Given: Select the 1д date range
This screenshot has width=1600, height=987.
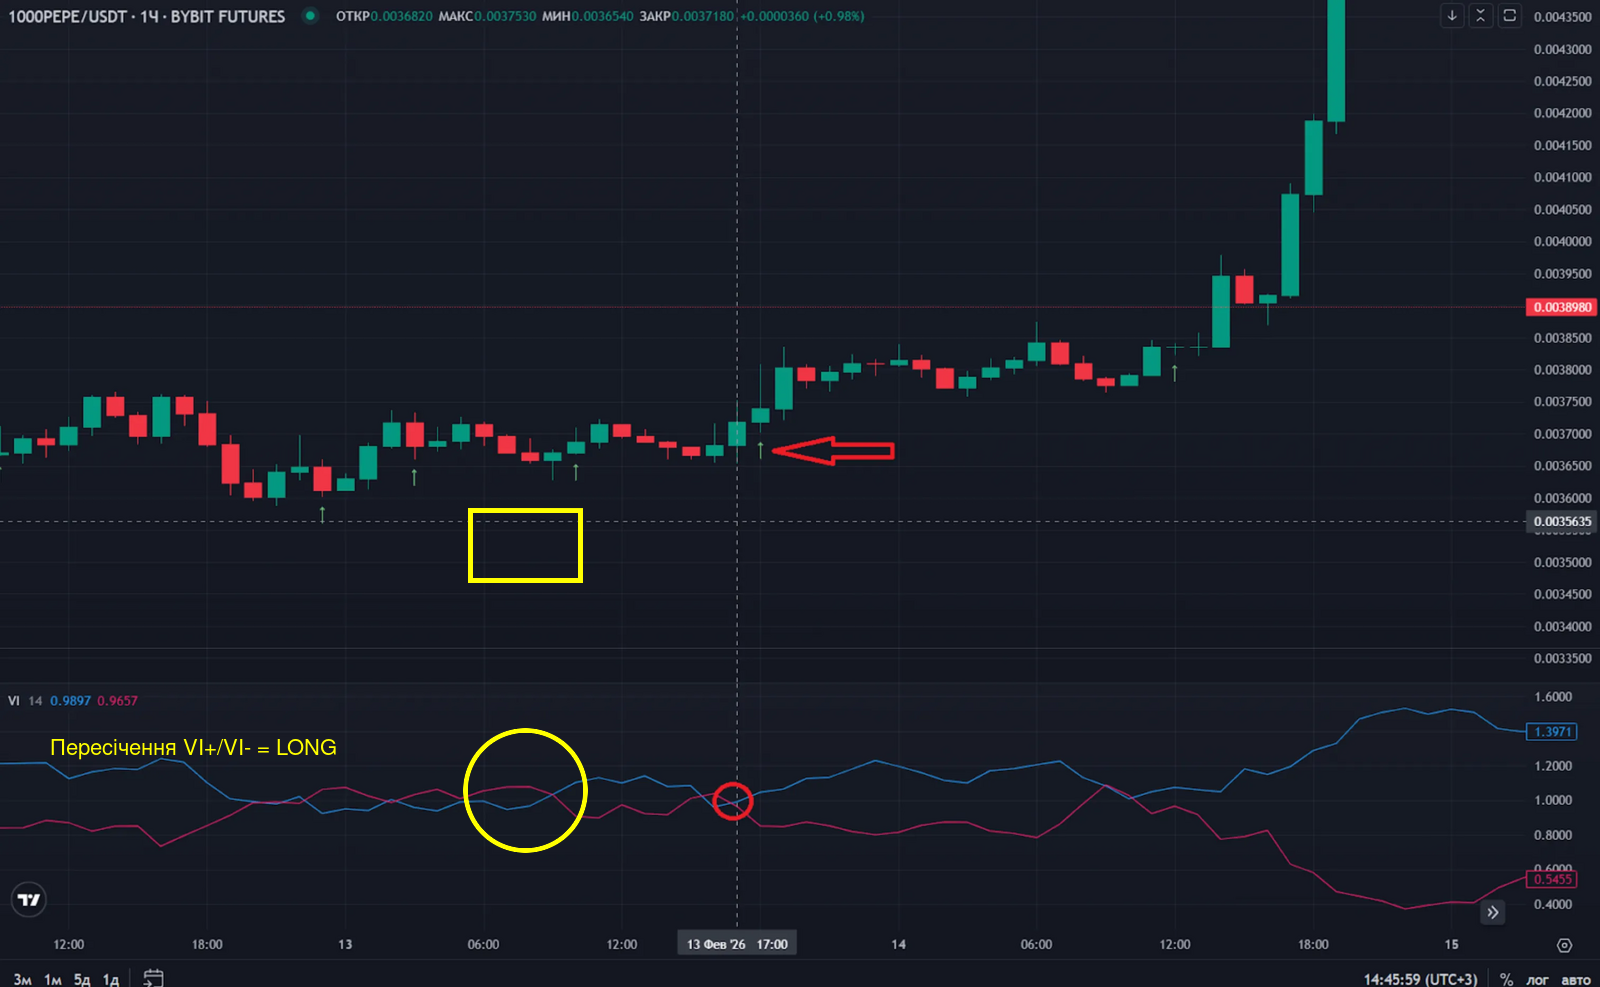Looking at the screenshot, I should click(111, 979).
